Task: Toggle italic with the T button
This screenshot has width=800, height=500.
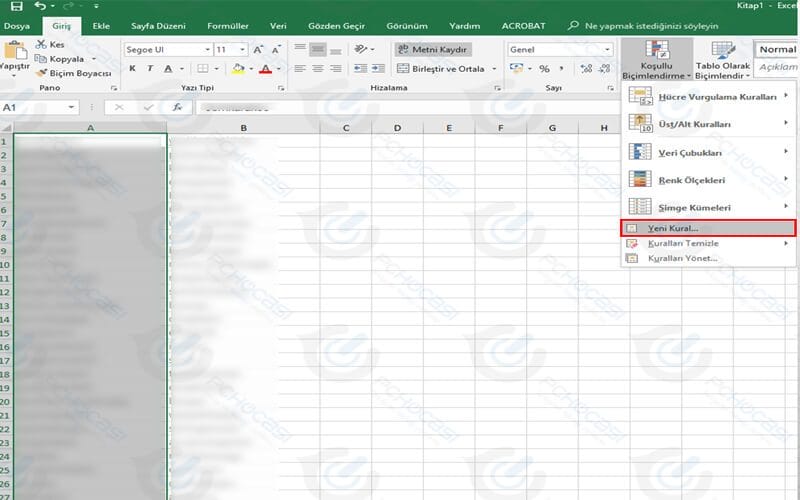Action: point(150,69)
